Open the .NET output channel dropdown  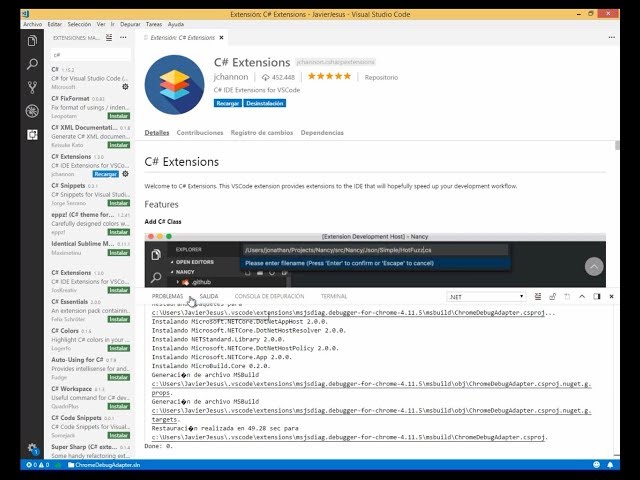pos(486,297)
